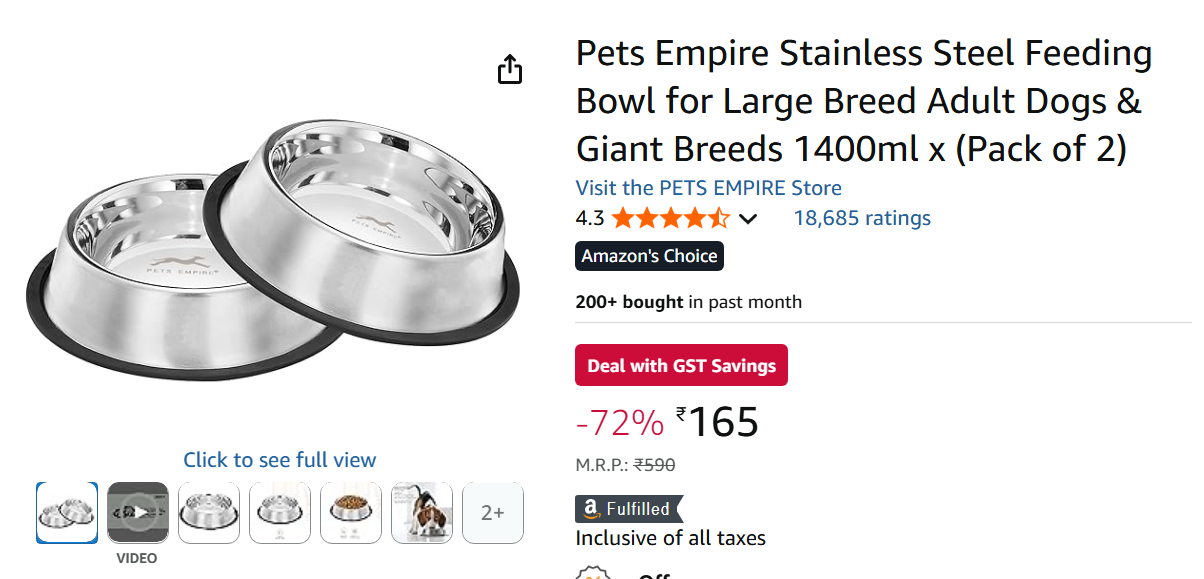
Task: Click the Amazon's Choice badge
Action: click(649, 256)
